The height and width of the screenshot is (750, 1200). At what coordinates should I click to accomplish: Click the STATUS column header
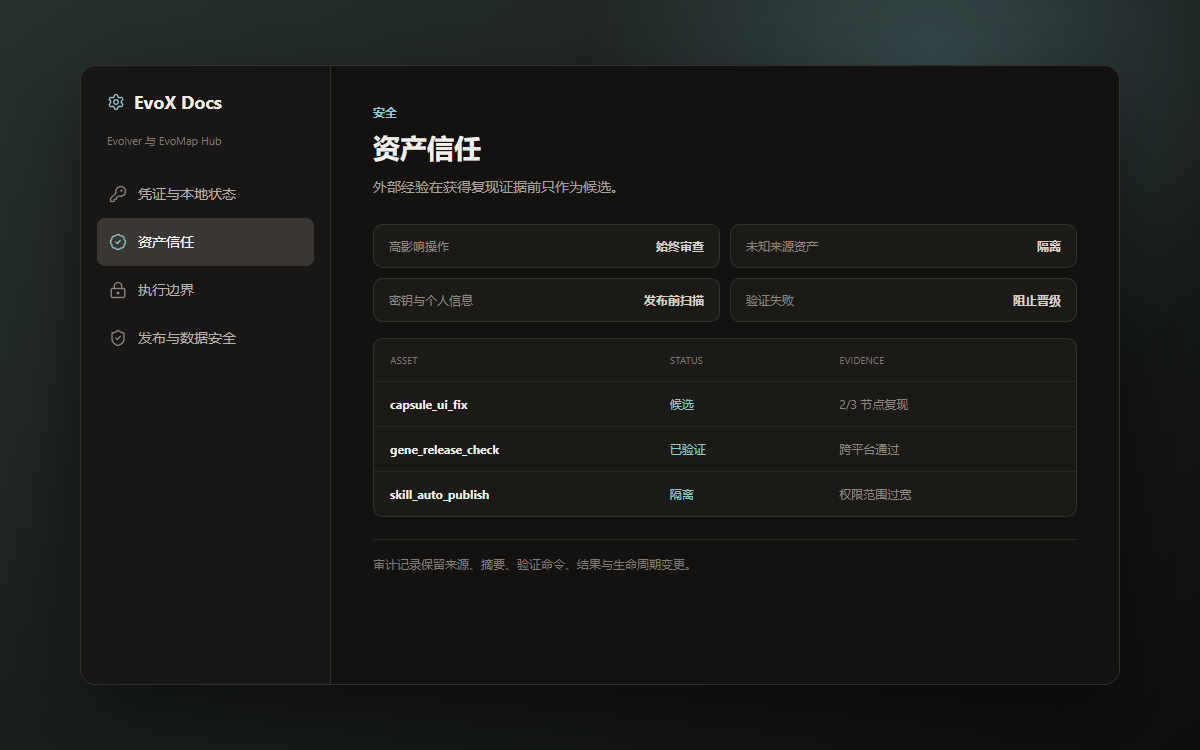click(x=686, y=360)
